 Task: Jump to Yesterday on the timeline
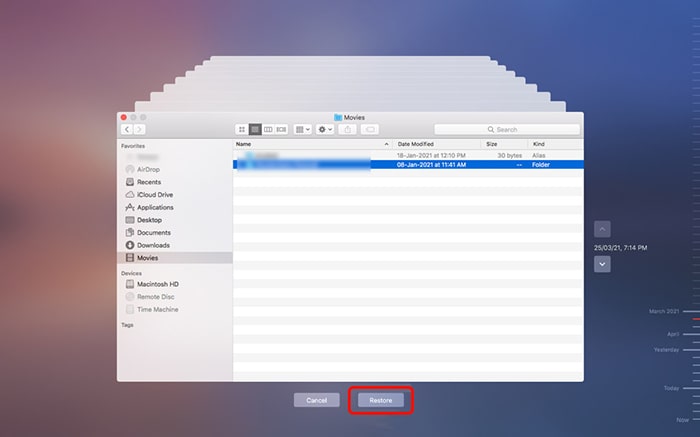click(x=667, y=350)
